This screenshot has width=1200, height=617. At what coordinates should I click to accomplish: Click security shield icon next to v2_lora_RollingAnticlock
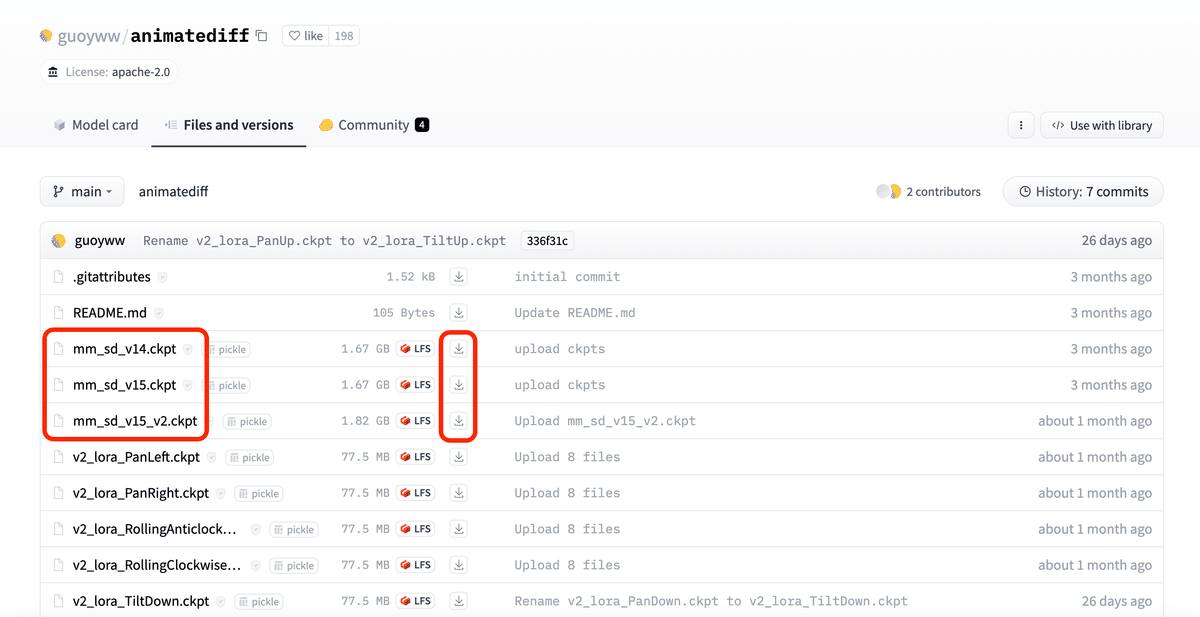point(255,529)
